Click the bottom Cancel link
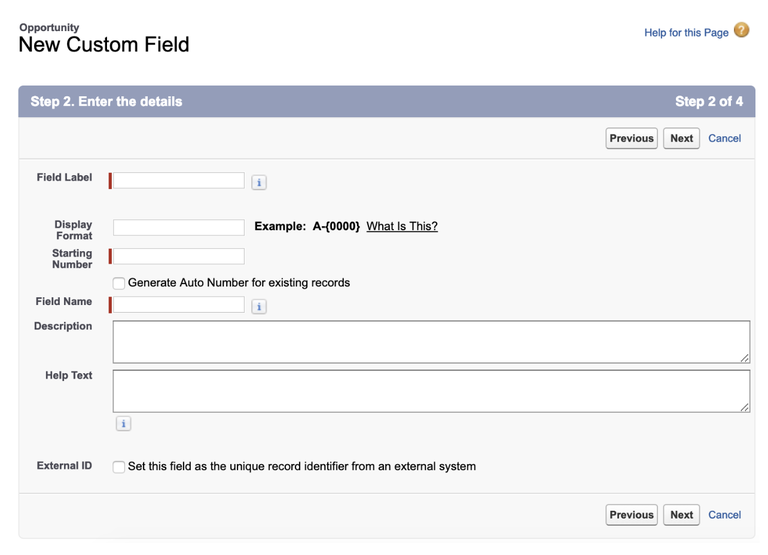The width and height of the screenshot is (768, 555). coord(724,515)
